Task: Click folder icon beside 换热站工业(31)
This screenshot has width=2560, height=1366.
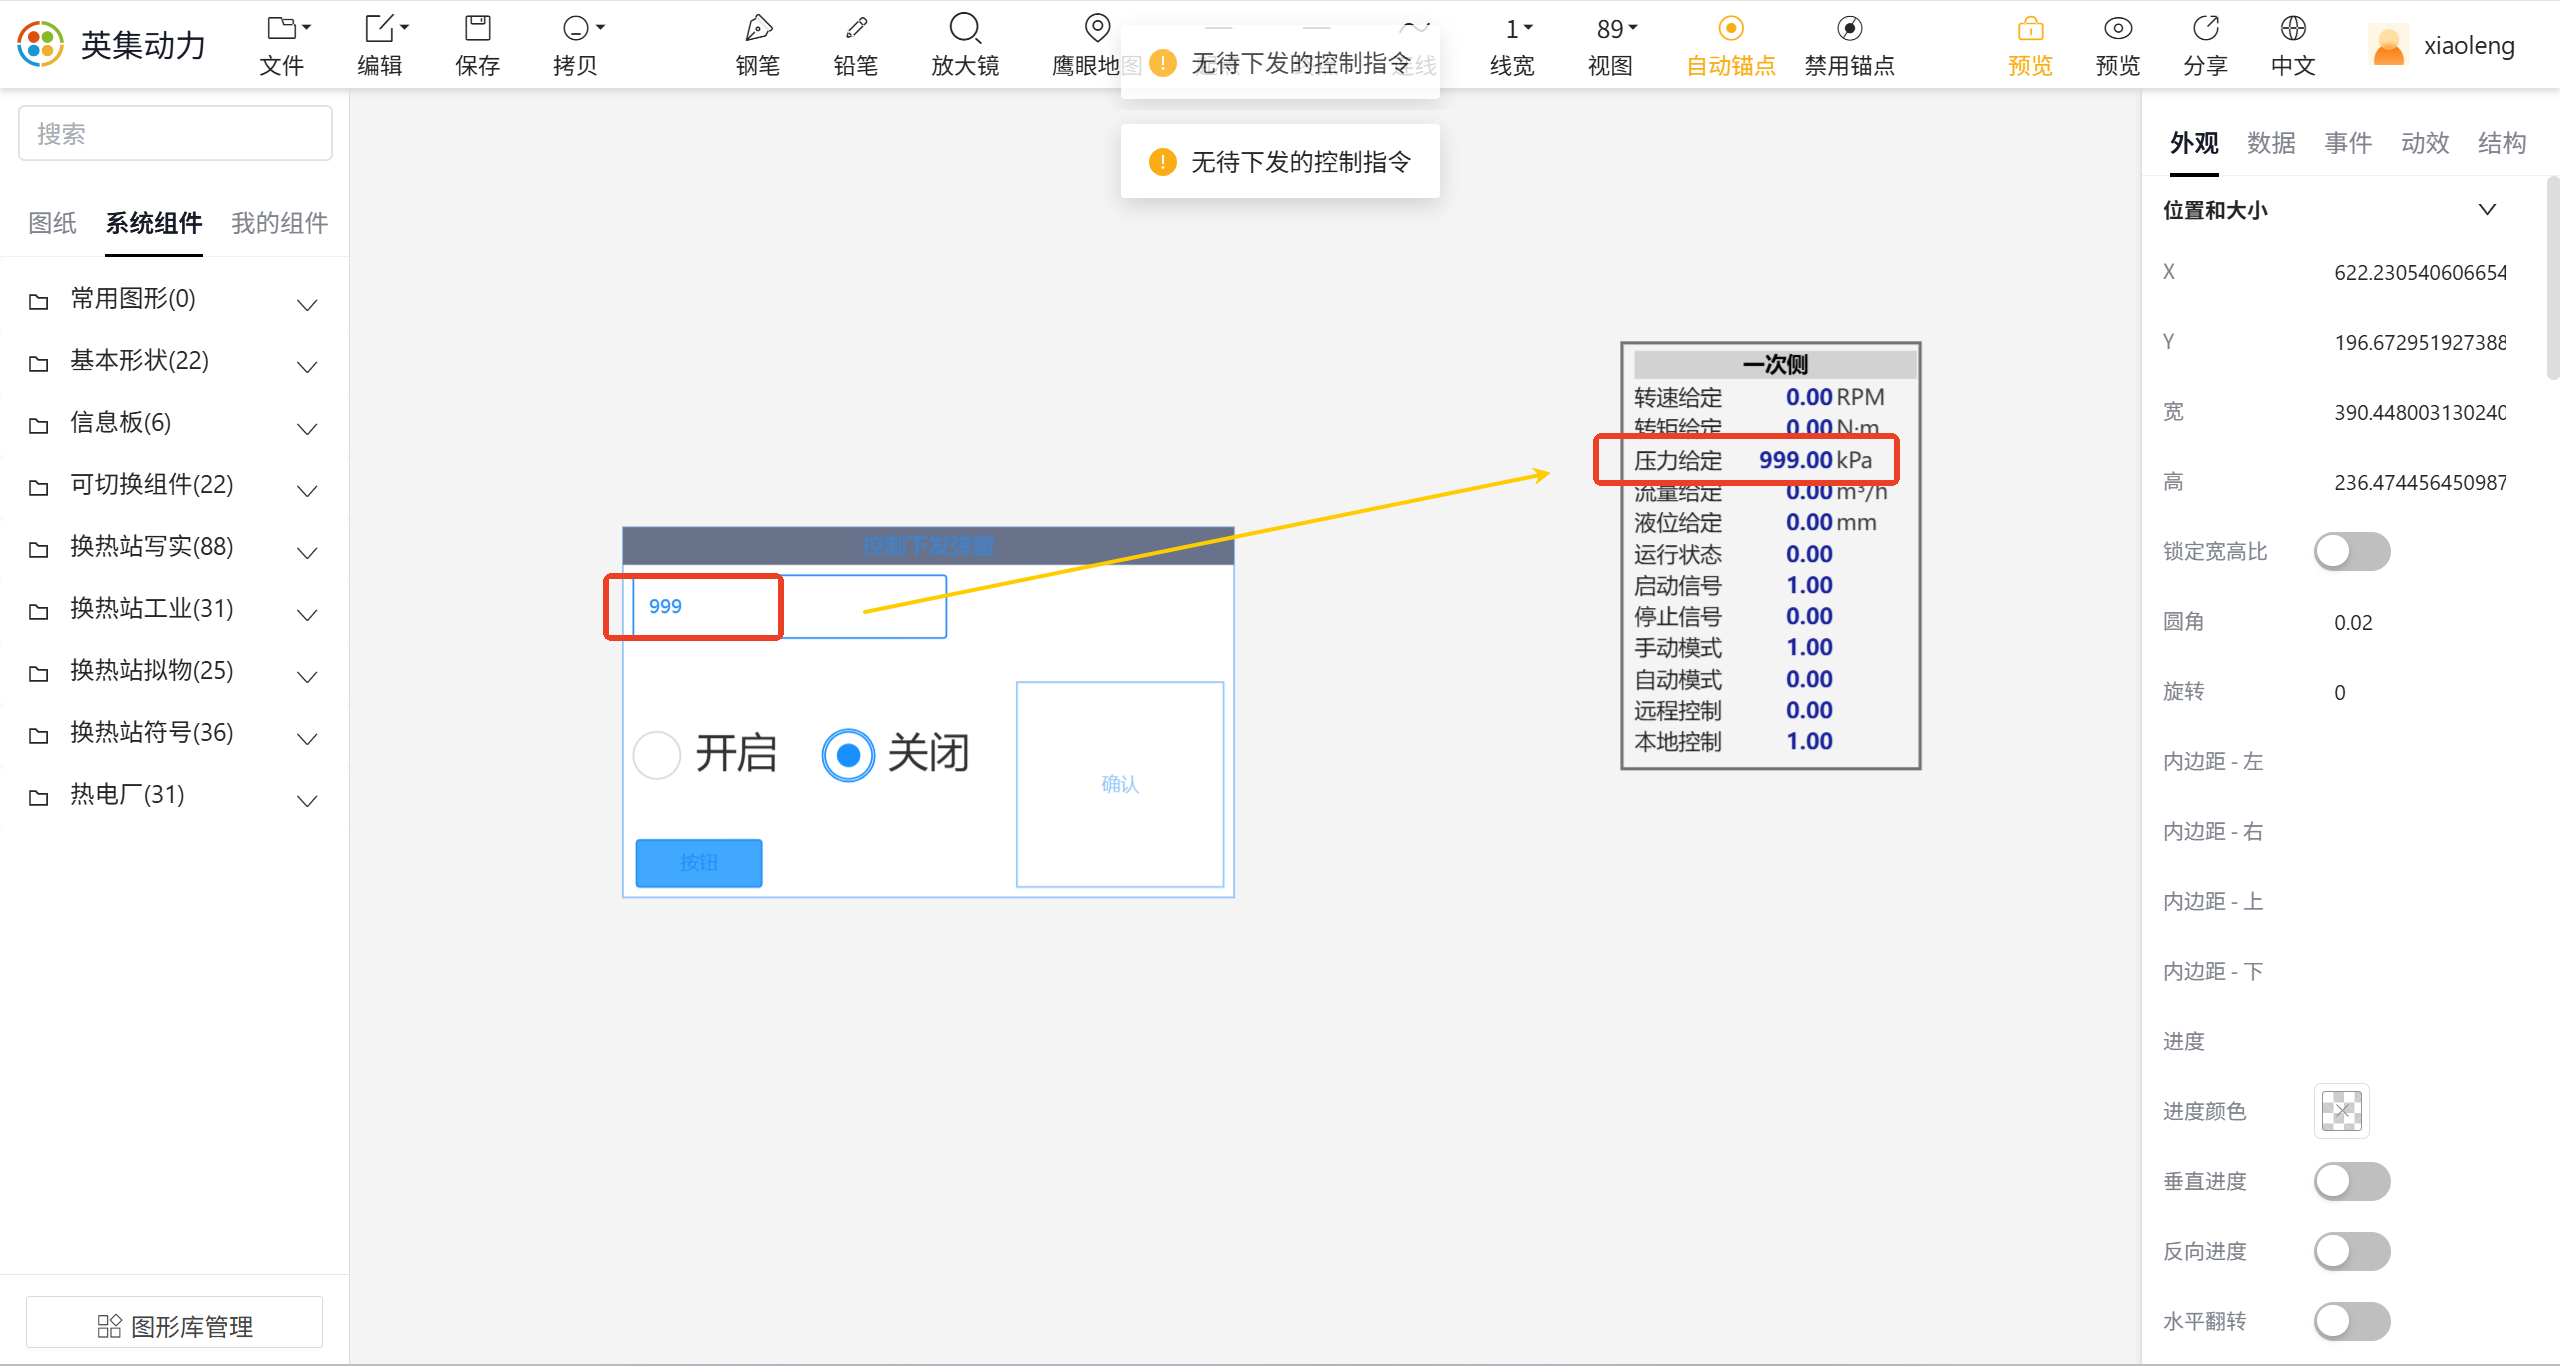Action: click(x=39, y=612)
